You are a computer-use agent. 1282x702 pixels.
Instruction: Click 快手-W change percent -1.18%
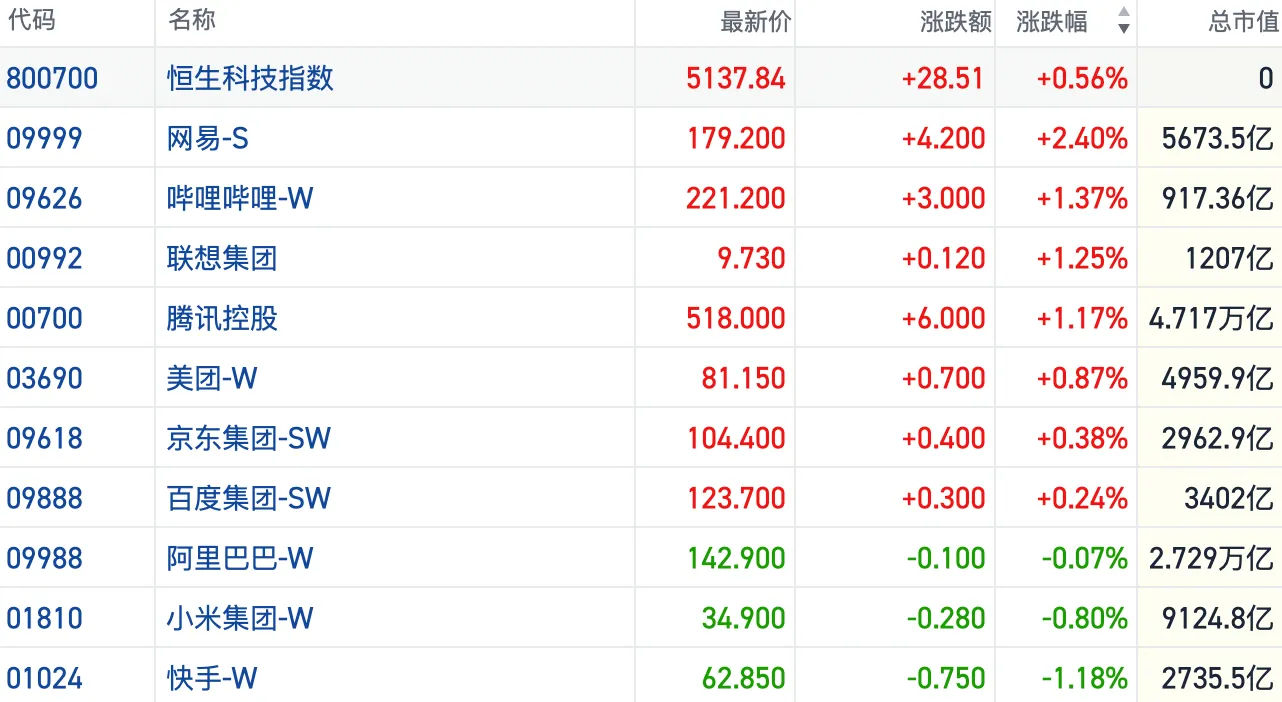(1084, 678)
